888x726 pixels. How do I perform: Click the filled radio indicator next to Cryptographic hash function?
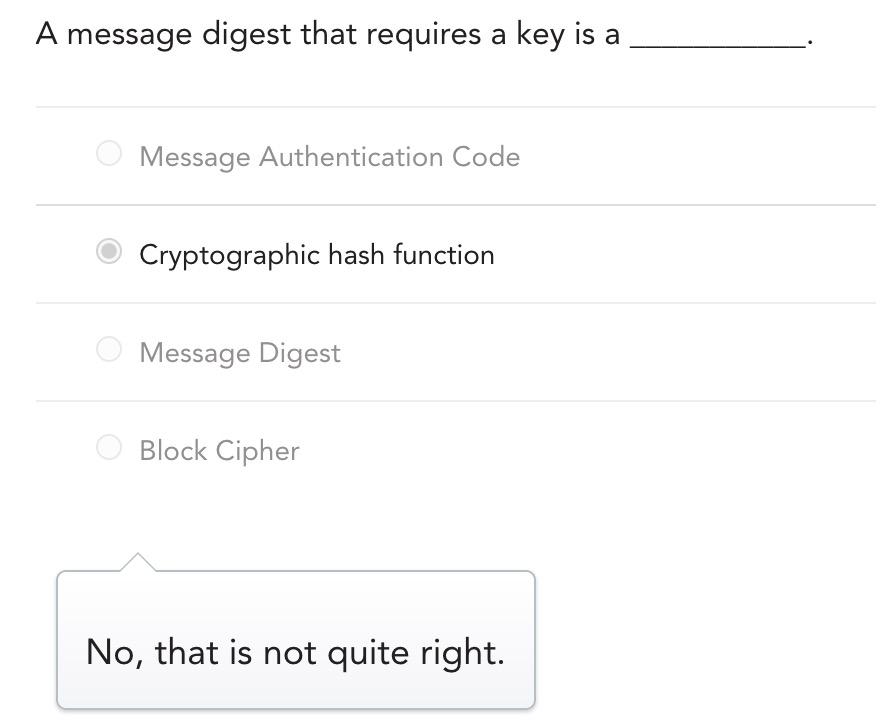pos(108,251)
